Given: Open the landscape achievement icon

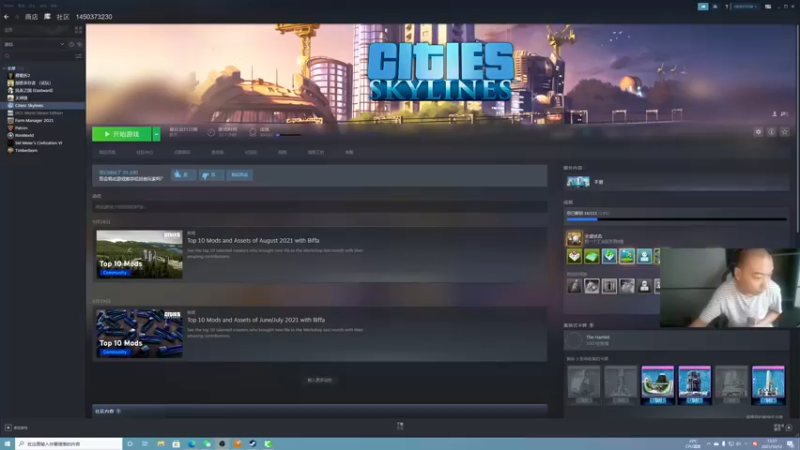Looking at the screenshot, I should tap(627, 256).
